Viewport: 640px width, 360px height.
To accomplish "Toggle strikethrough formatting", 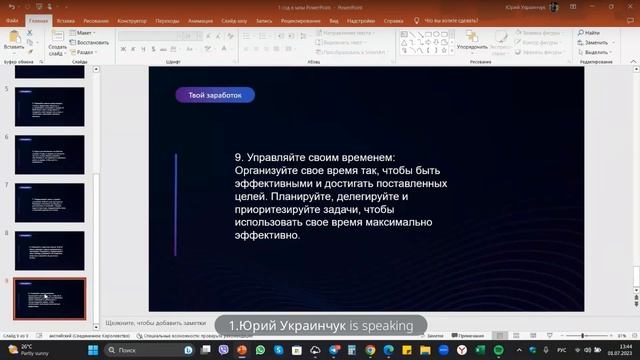I will click(x=163, y=49).
